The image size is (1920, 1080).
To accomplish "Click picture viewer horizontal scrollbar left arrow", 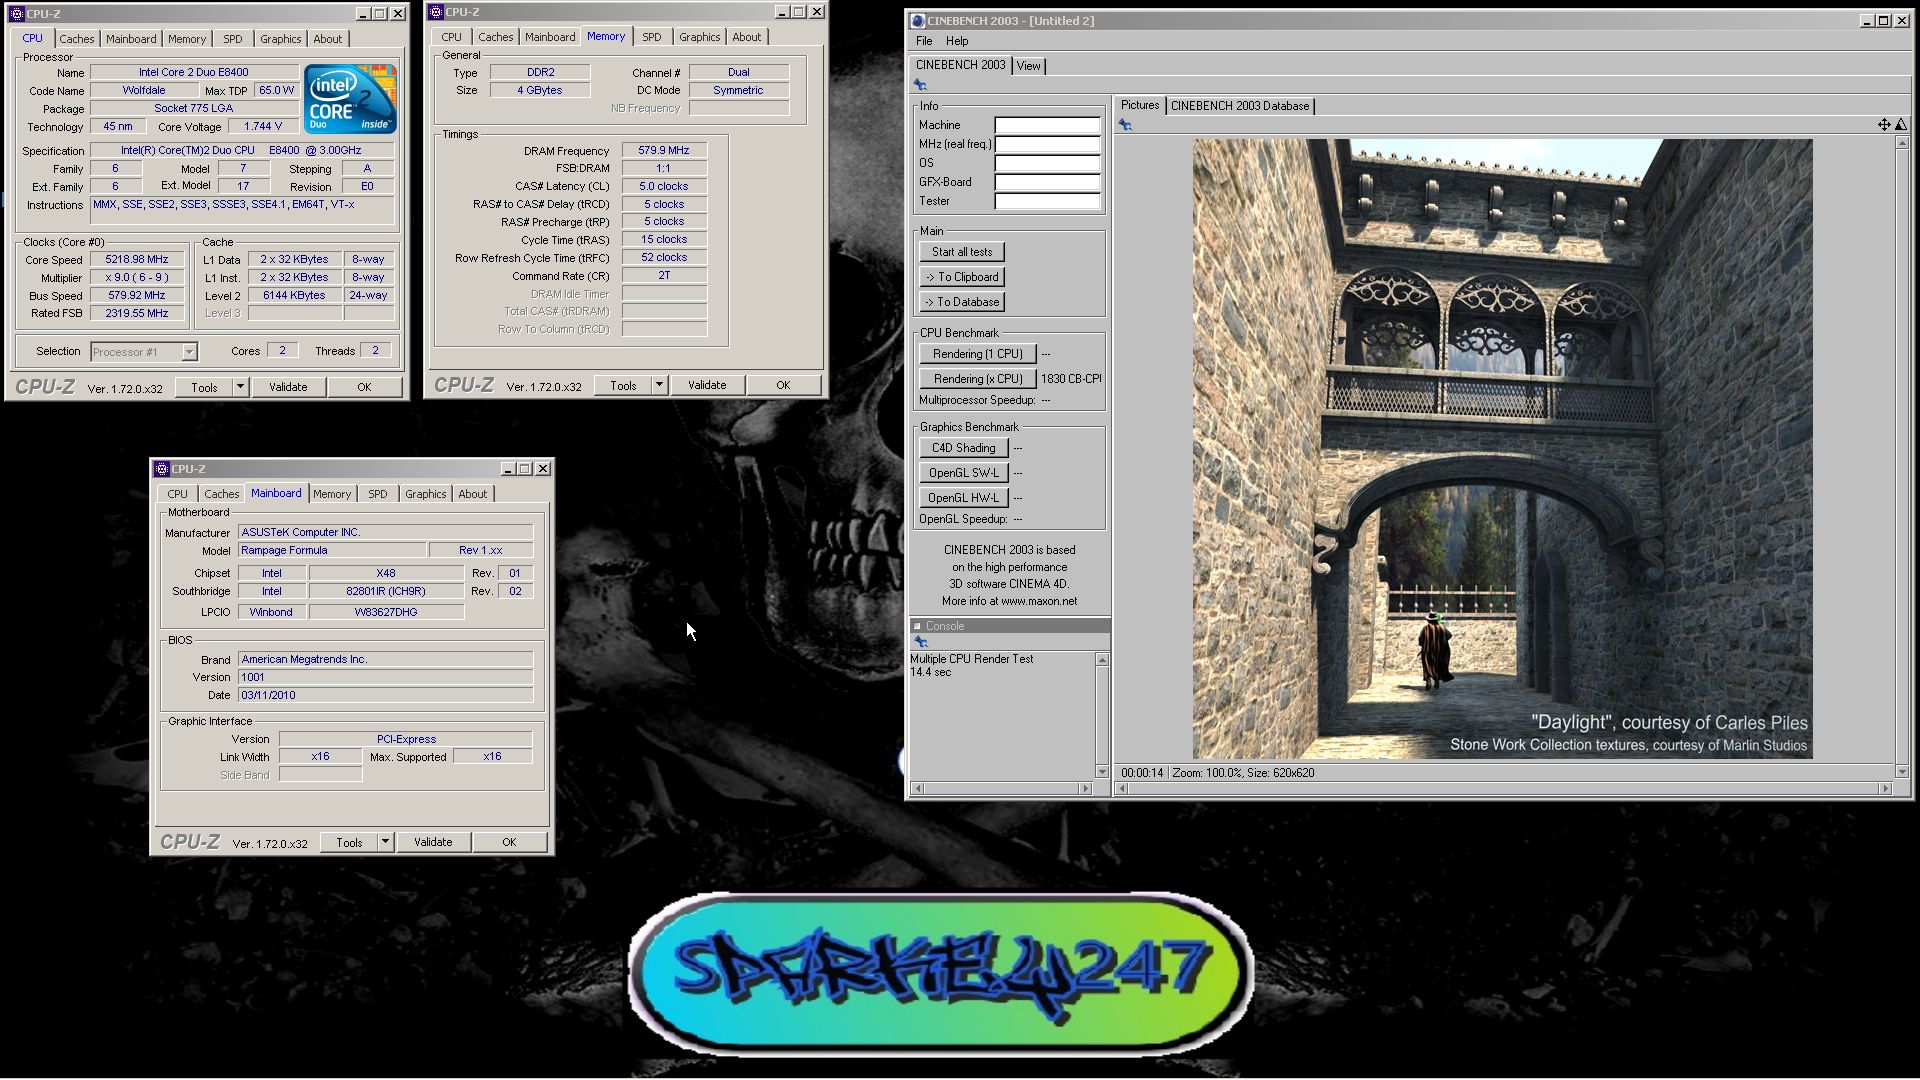I will pos(1123,789).
